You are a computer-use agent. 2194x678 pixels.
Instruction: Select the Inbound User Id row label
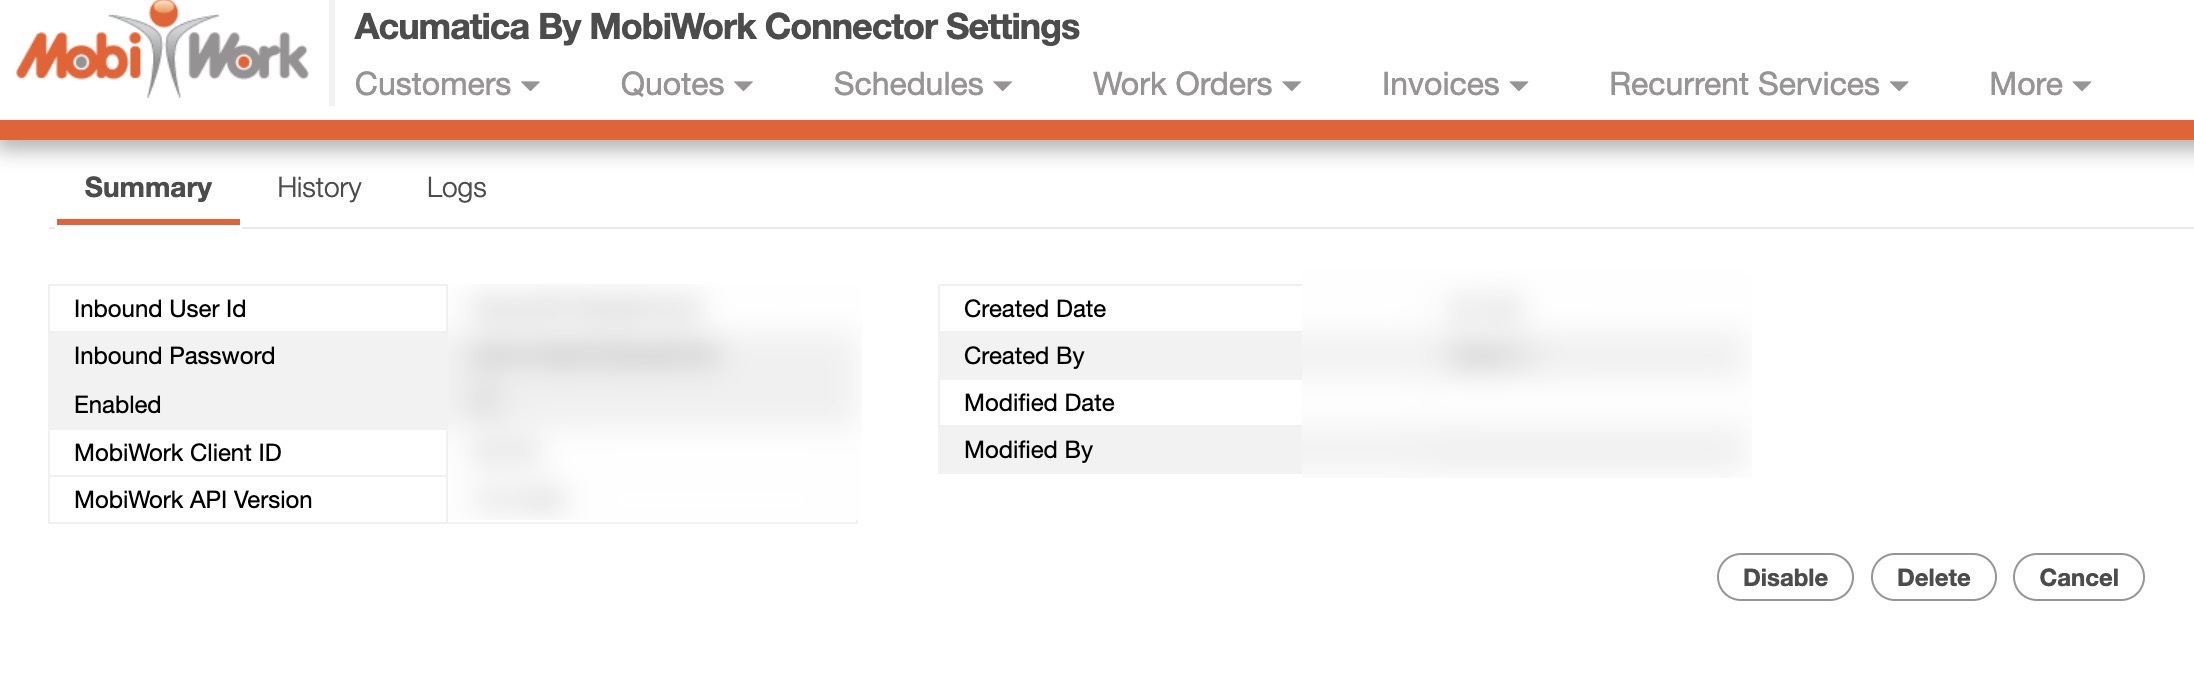pos(160,309)
